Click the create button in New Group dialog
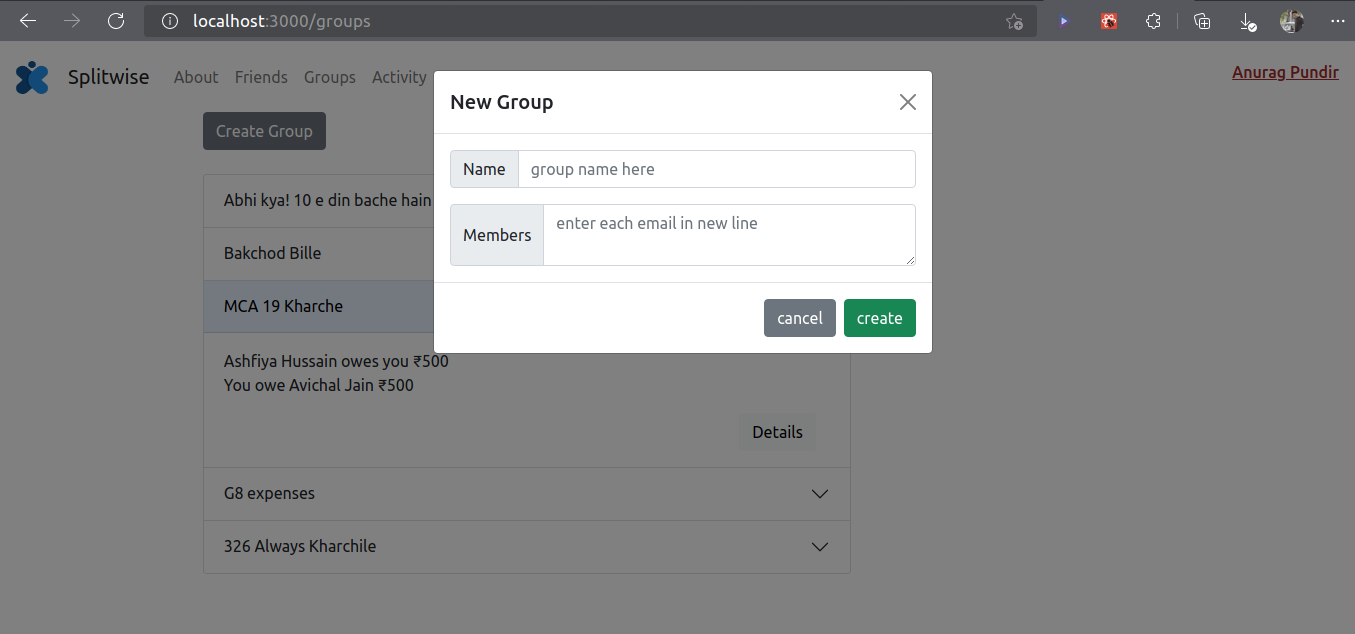Screen dimensions: 1355x634 coord(879,317)
